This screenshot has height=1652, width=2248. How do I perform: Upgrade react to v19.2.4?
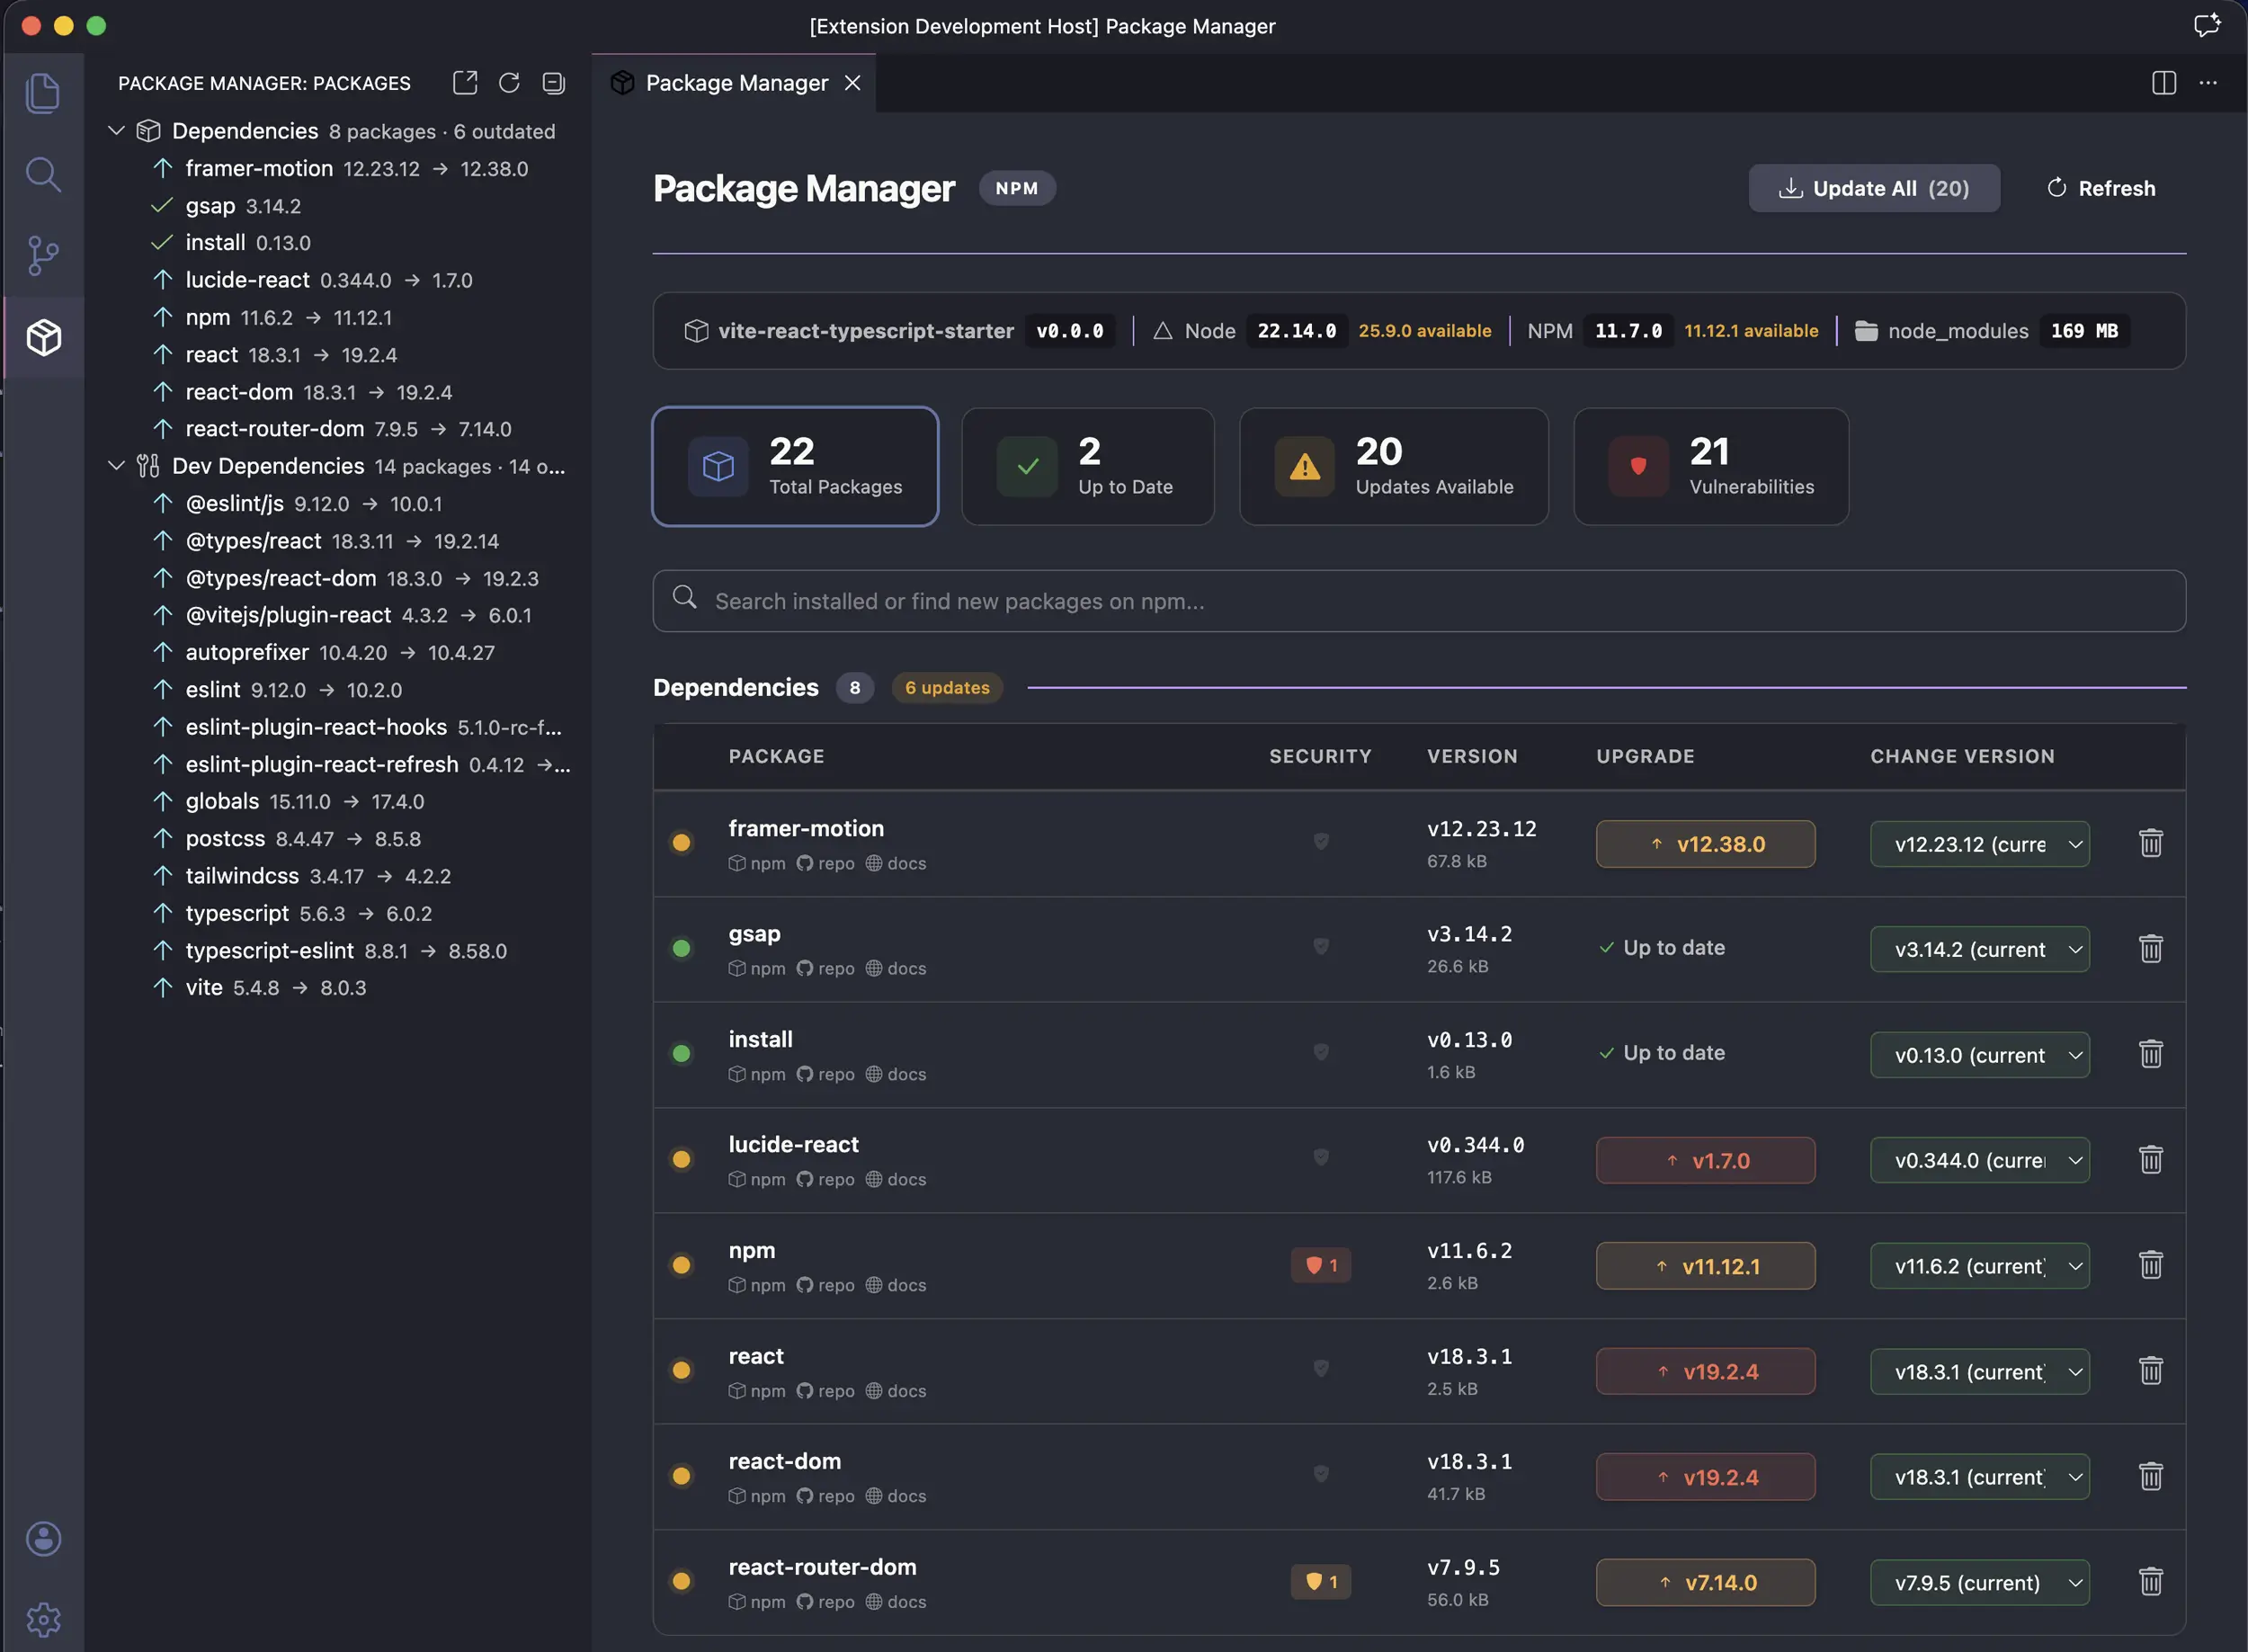1705,1371
